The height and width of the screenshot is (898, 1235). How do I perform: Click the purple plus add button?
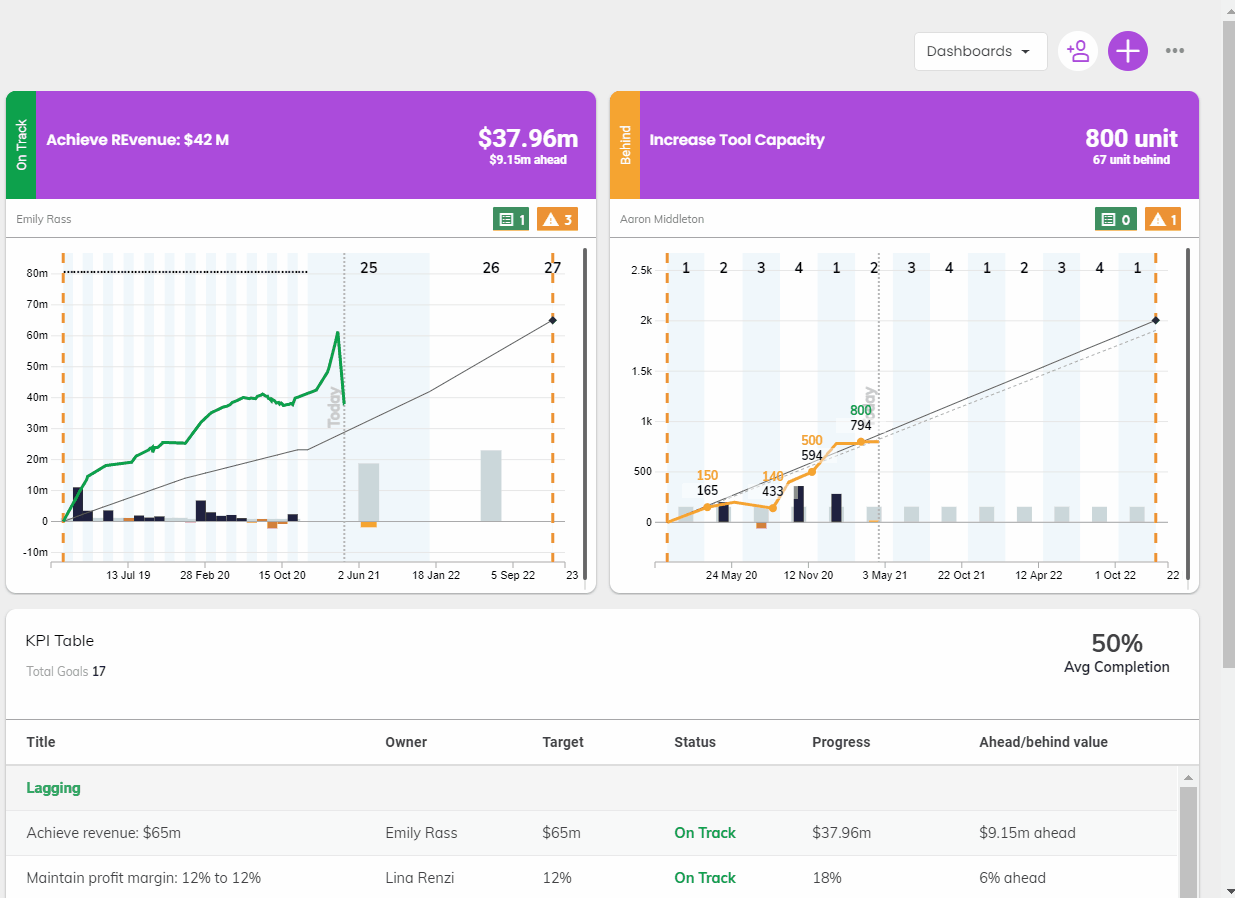click(1127, 51)
